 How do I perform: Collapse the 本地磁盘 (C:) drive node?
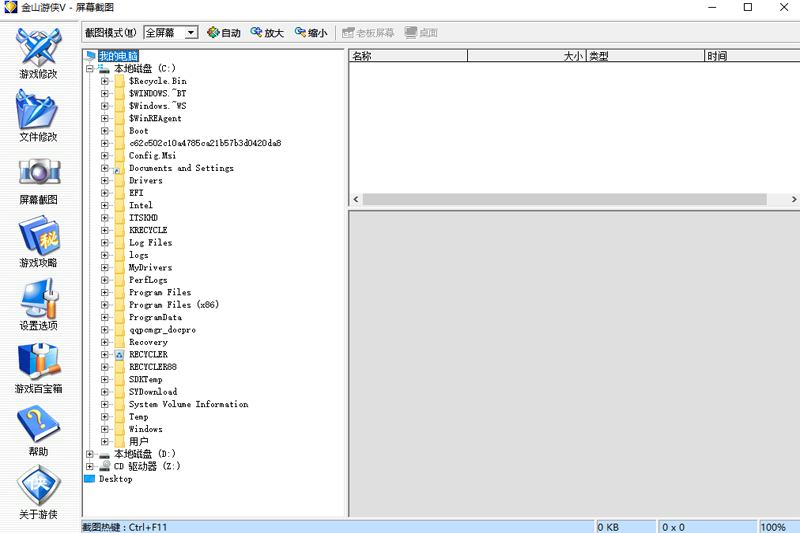click(x=90, y=69)
